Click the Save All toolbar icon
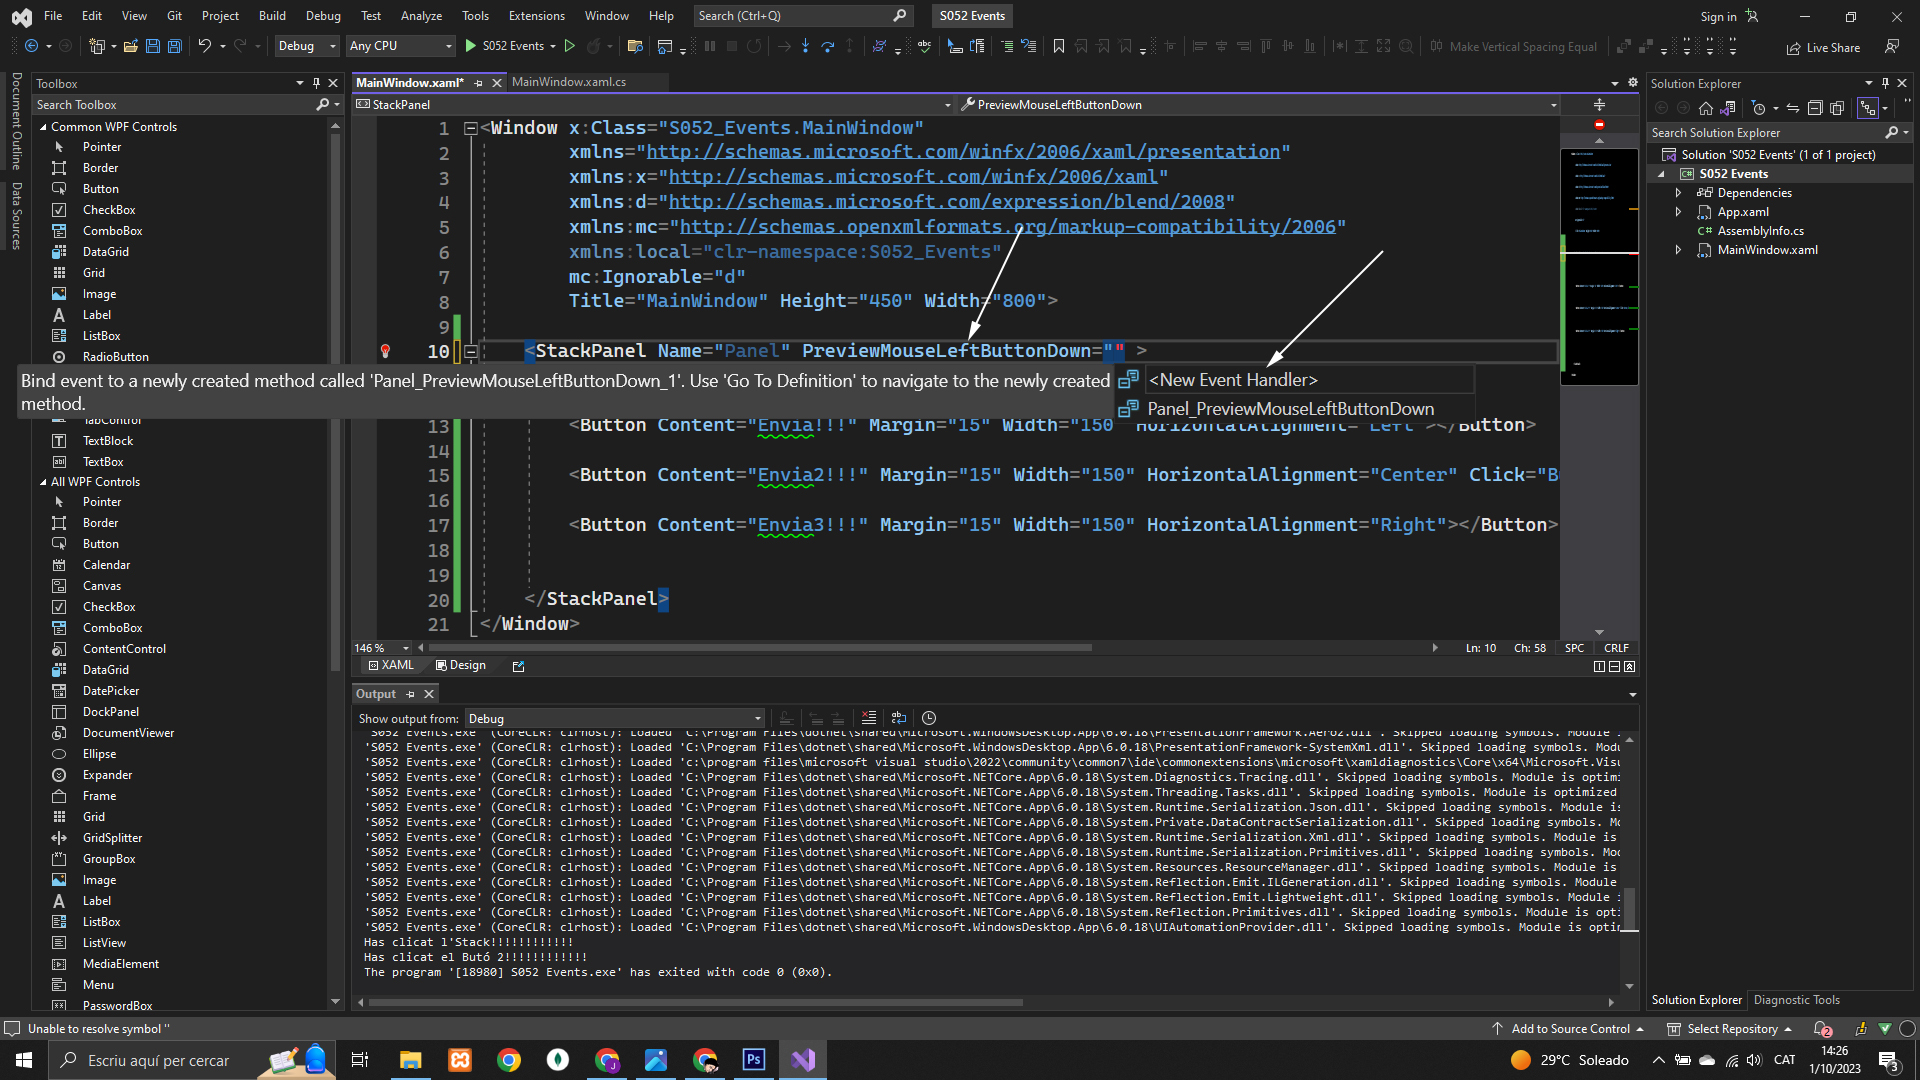1920x1080 pixels. coord(174,46)
